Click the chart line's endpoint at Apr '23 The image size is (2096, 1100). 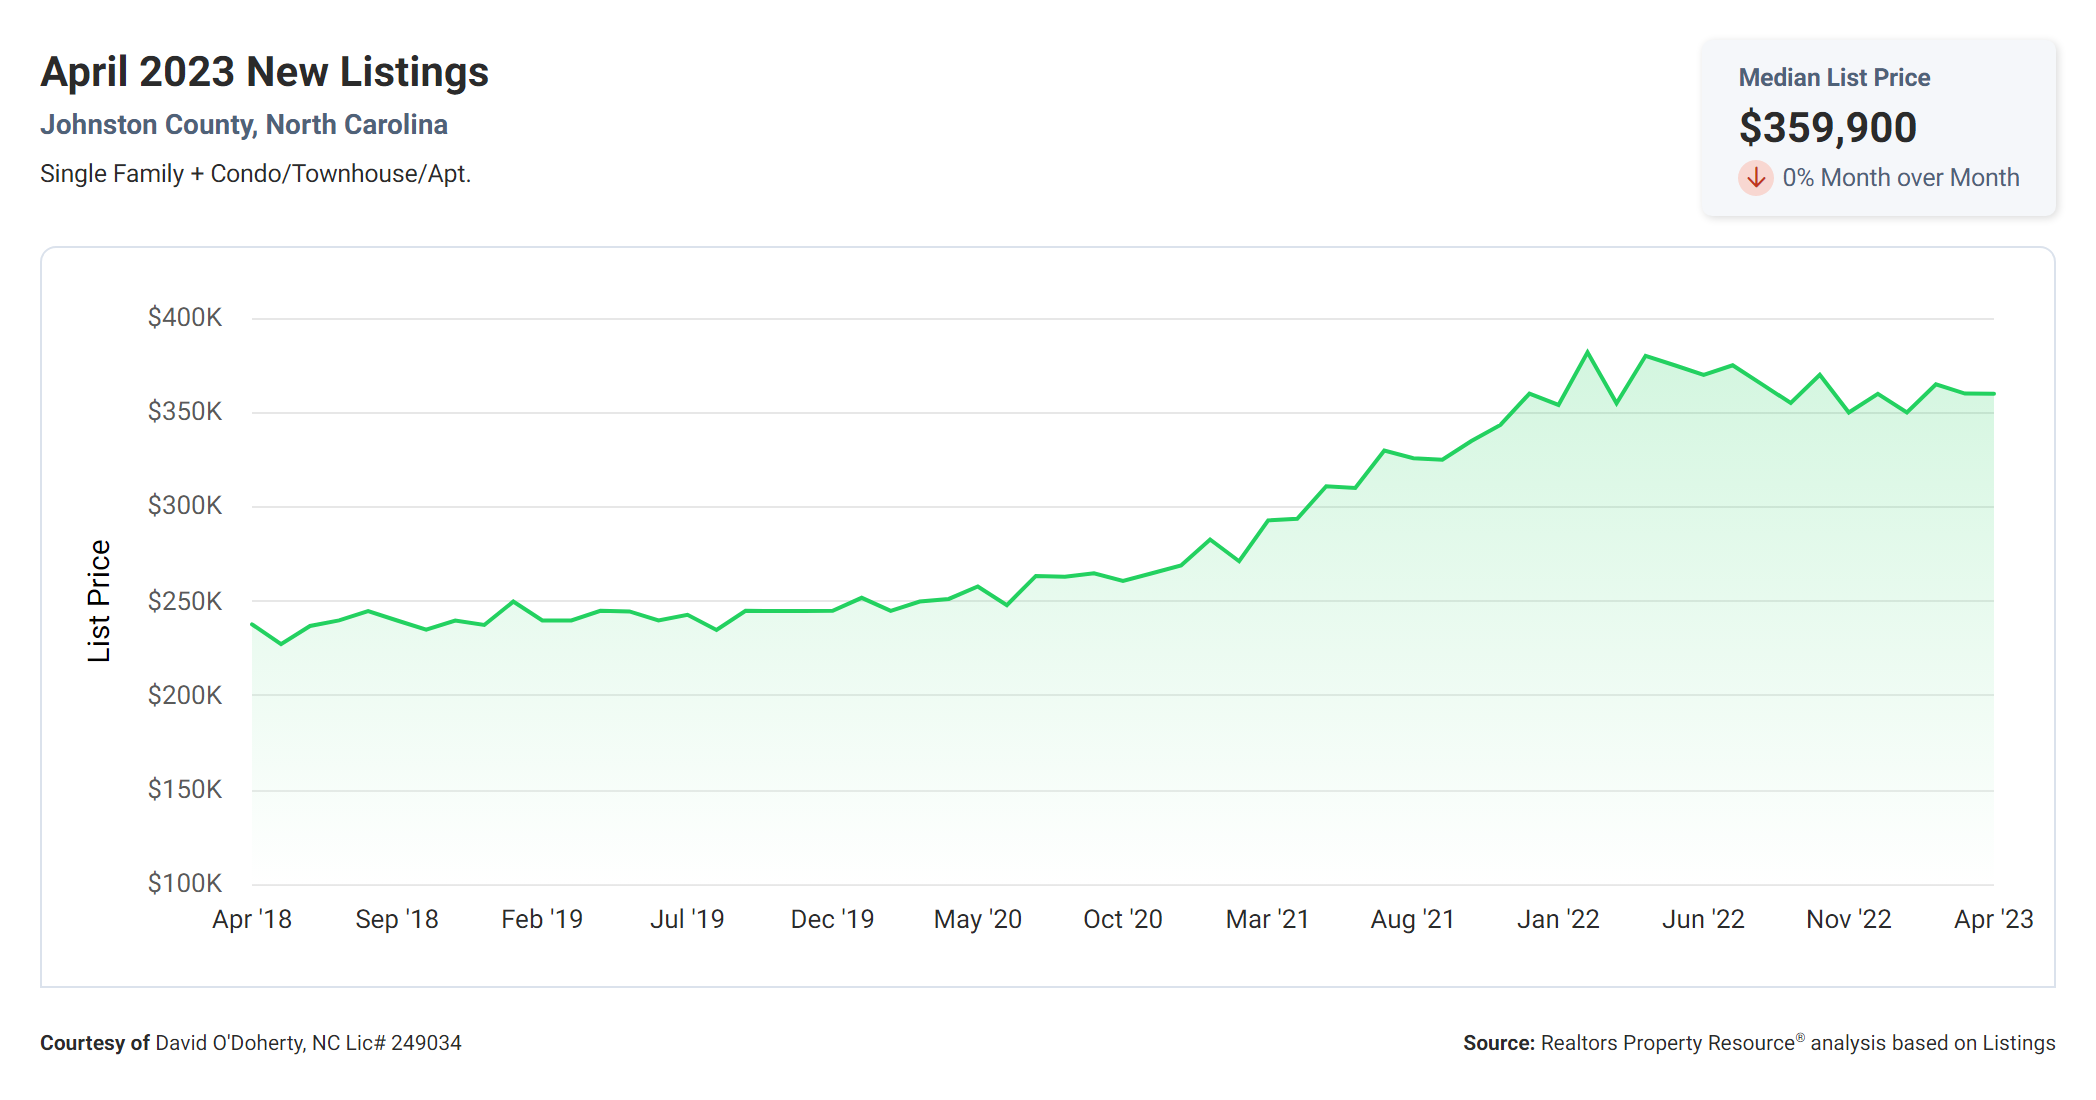[1993, 394]
